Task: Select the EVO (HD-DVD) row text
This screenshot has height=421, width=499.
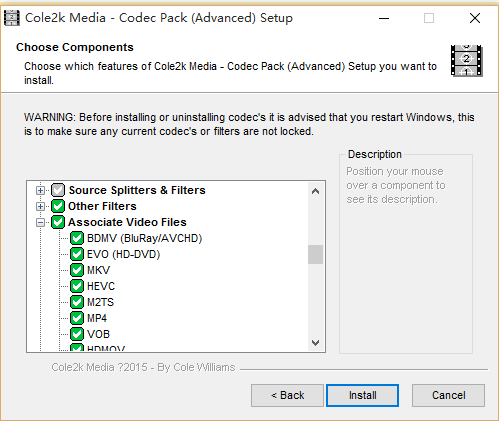Action: click(x=124, y=254)
